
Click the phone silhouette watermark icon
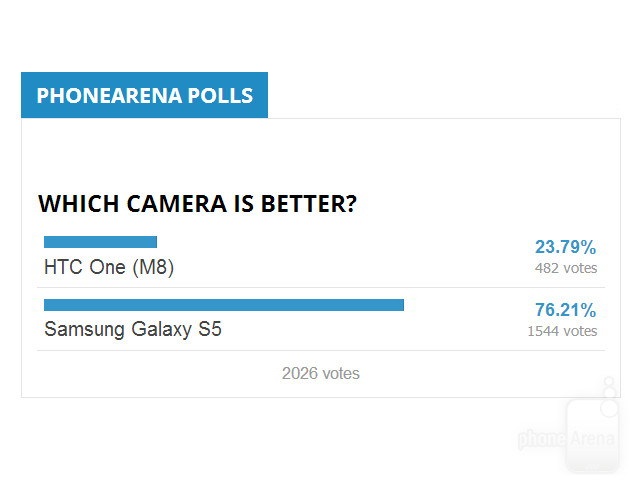pyautogui.click(x=592, y=428)
